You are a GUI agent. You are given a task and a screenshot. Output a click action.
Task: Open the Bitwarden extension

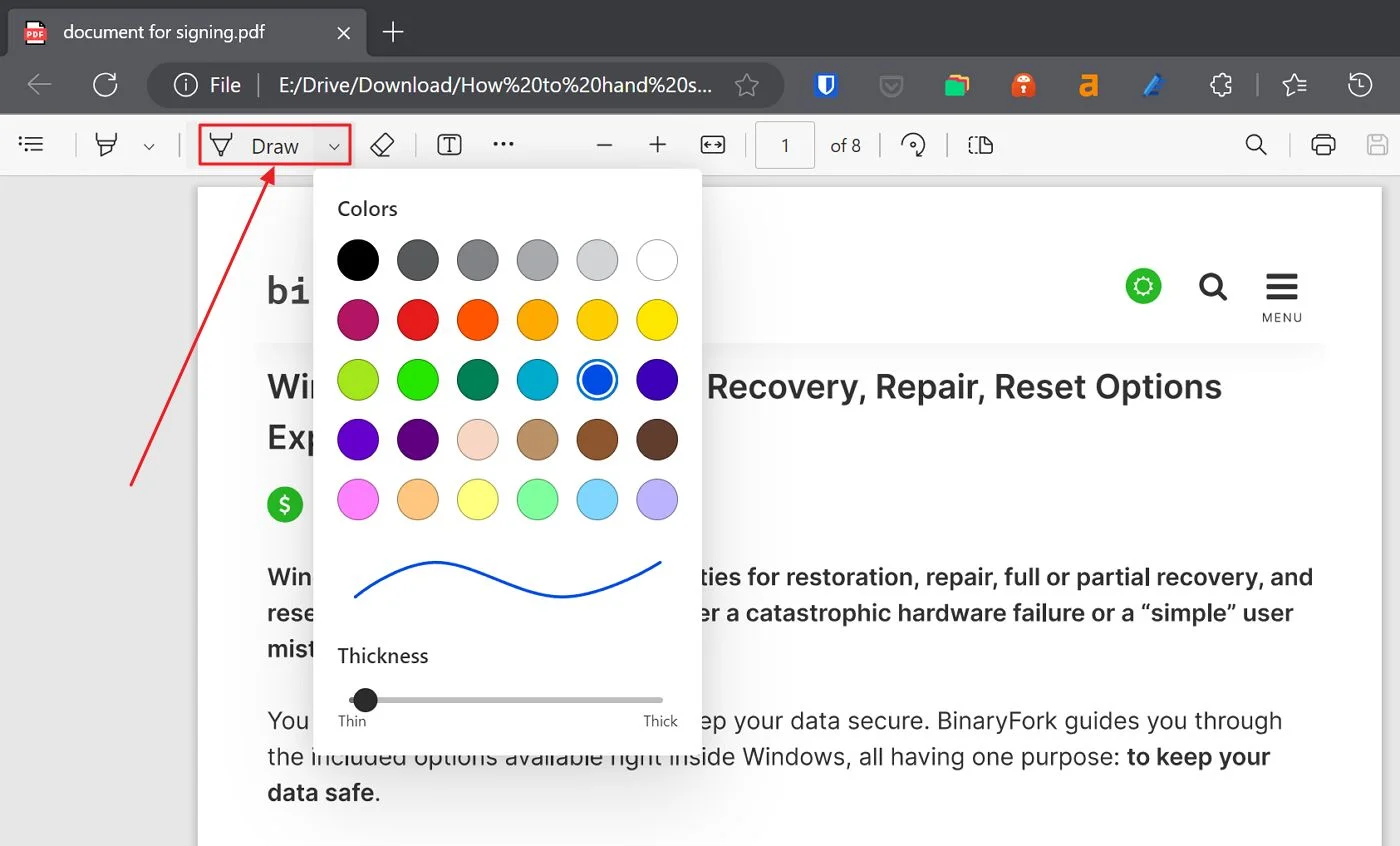pos(826,86)
